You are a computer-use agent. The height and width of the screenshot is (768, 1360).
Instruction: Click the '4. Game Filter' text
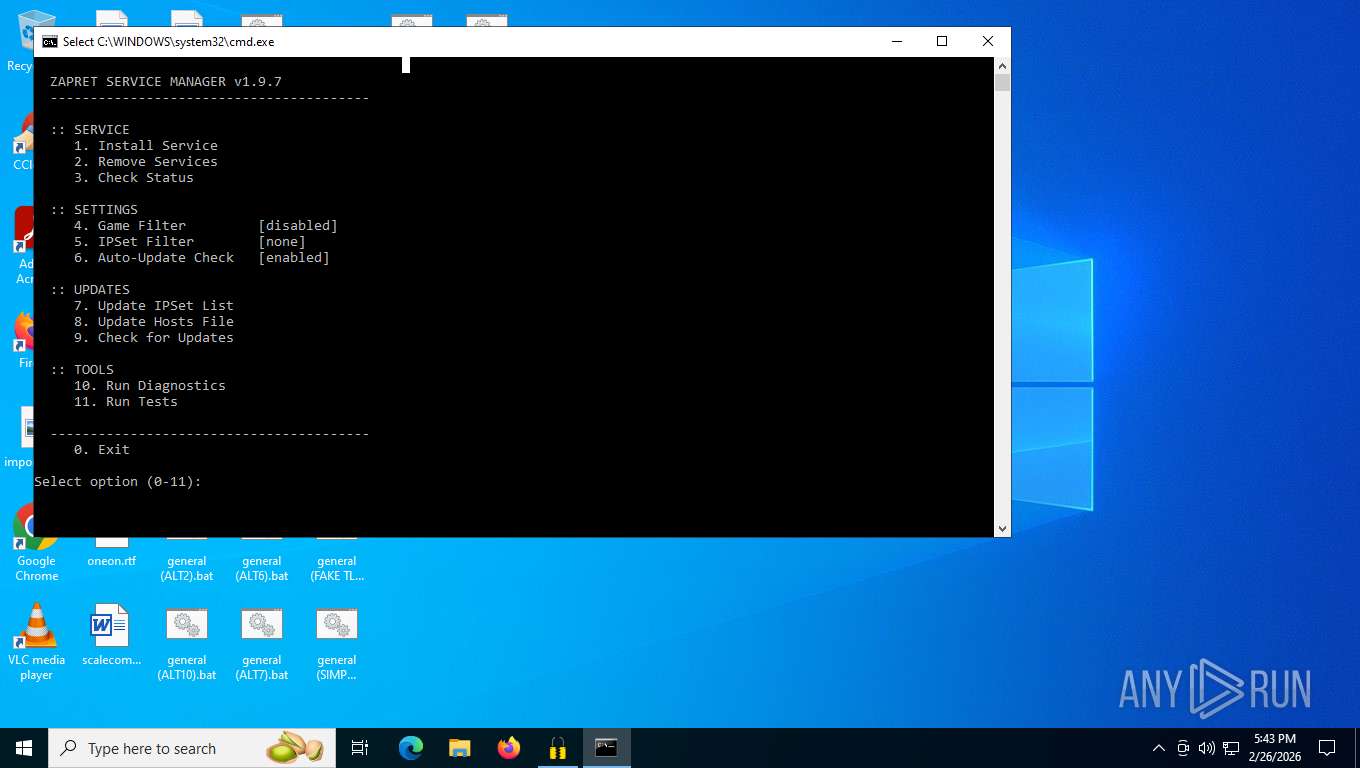(x=130, y=226)
